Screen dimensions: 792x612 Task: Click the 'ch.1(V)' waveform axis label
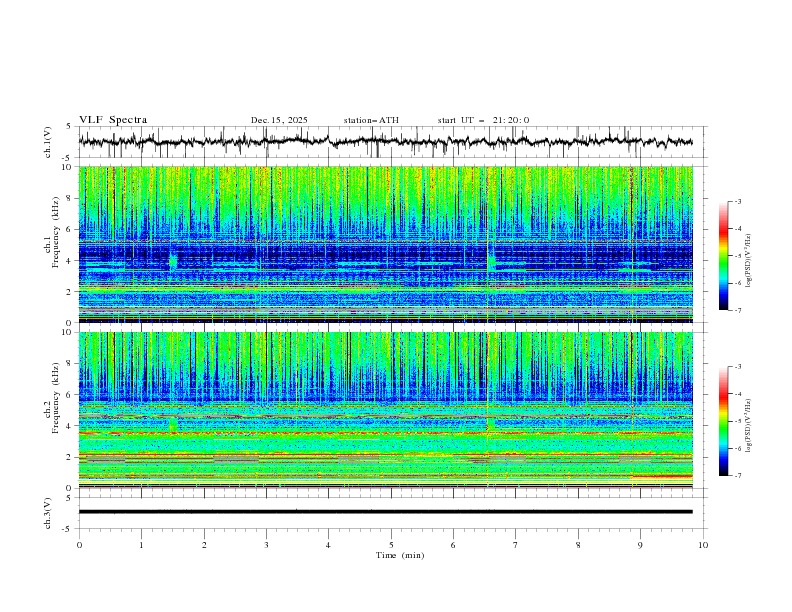click(48, 142)
